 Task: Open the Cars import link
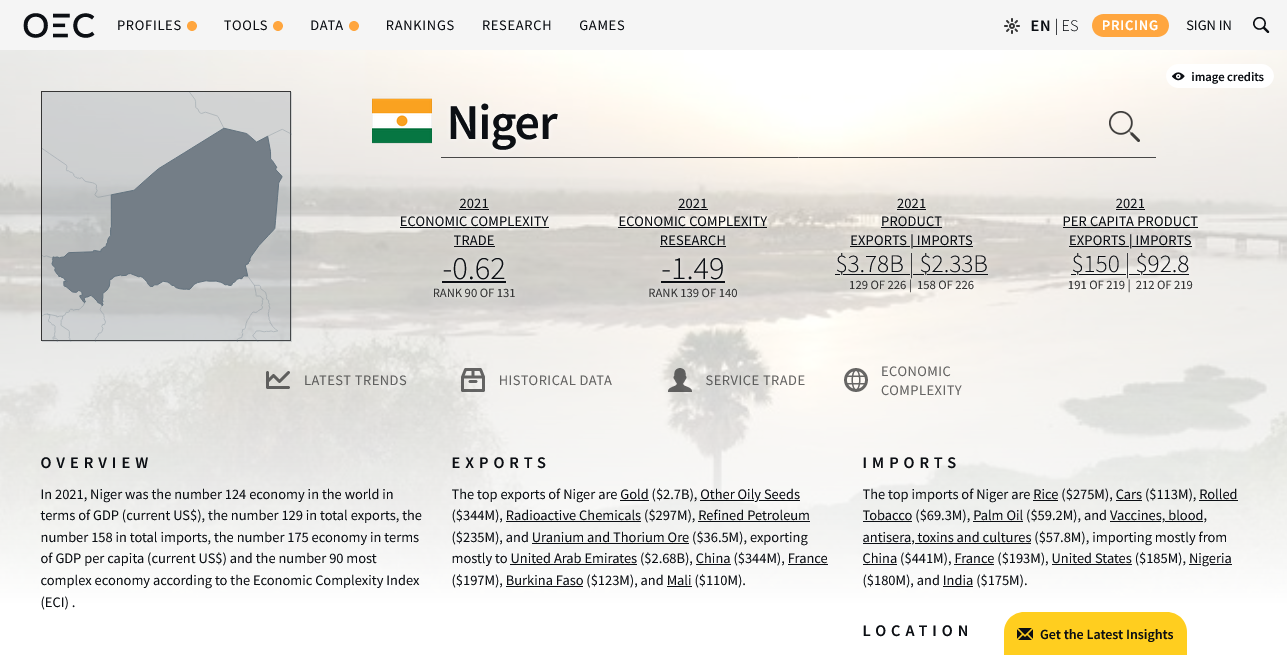point(1128,494)
